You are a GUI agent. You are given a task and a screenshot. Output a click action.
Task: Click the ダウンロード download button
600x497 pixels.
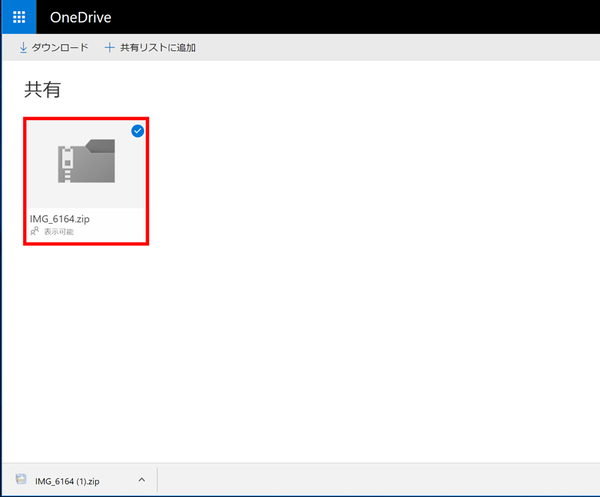(54, 47)
